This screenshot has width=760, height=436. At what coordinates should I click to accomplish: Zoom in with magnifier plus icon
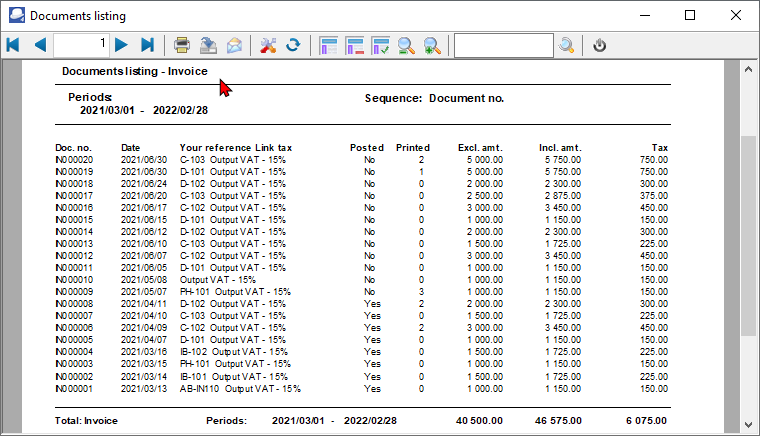click(432, 46)
